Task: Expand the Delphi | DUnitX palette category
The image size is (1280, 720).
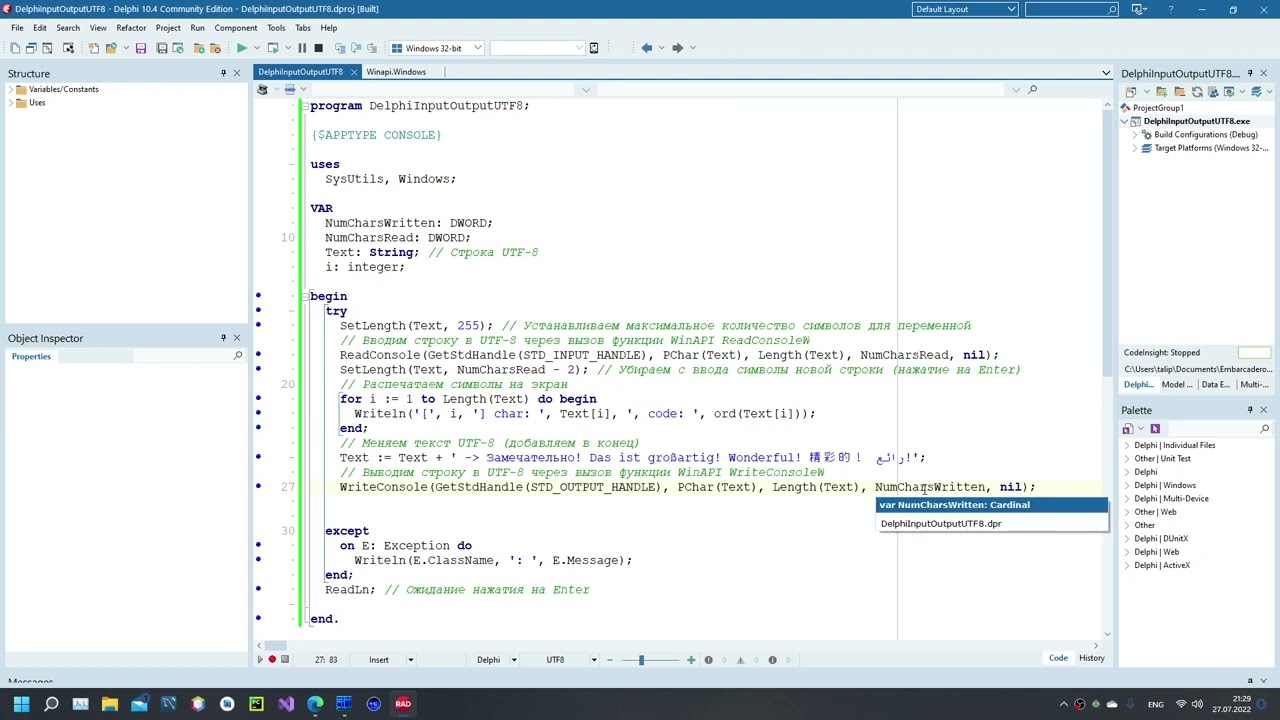Action: point(1127,539)
